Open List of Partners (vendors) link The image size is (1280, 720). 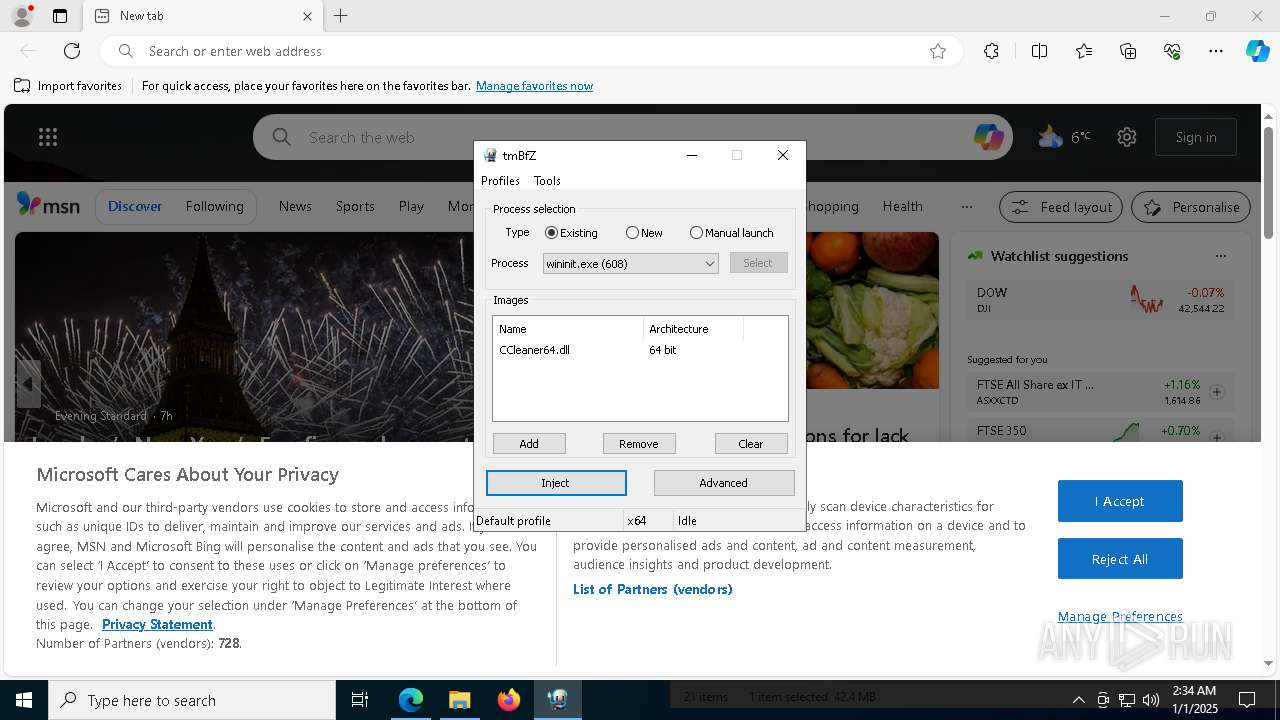tap(653, 589)
